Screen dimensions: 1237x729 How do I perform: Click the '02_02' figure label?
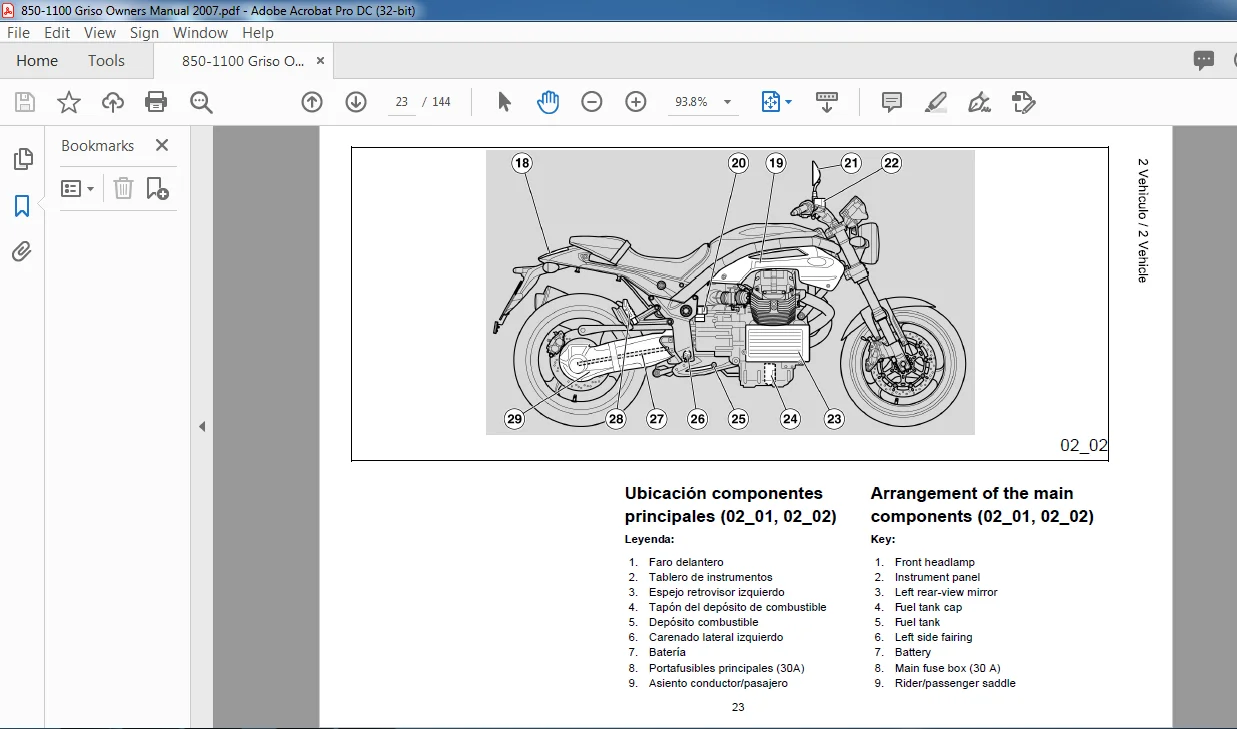tap(1084, 446)
